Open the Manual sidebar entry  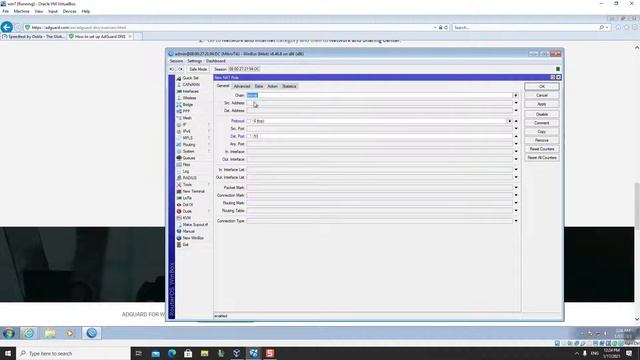(189, 231)
